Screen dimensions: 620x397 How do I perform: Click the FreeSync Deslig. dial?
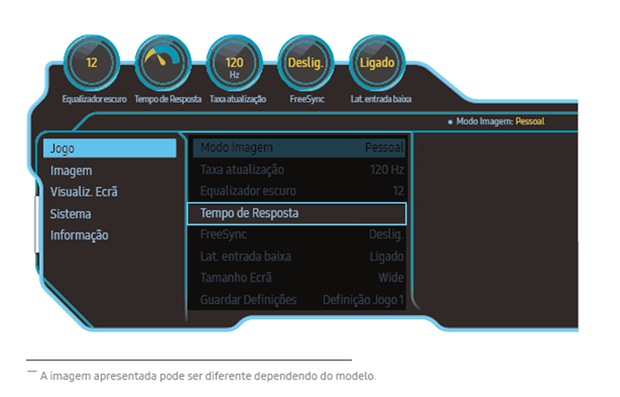tap(305, 63)
